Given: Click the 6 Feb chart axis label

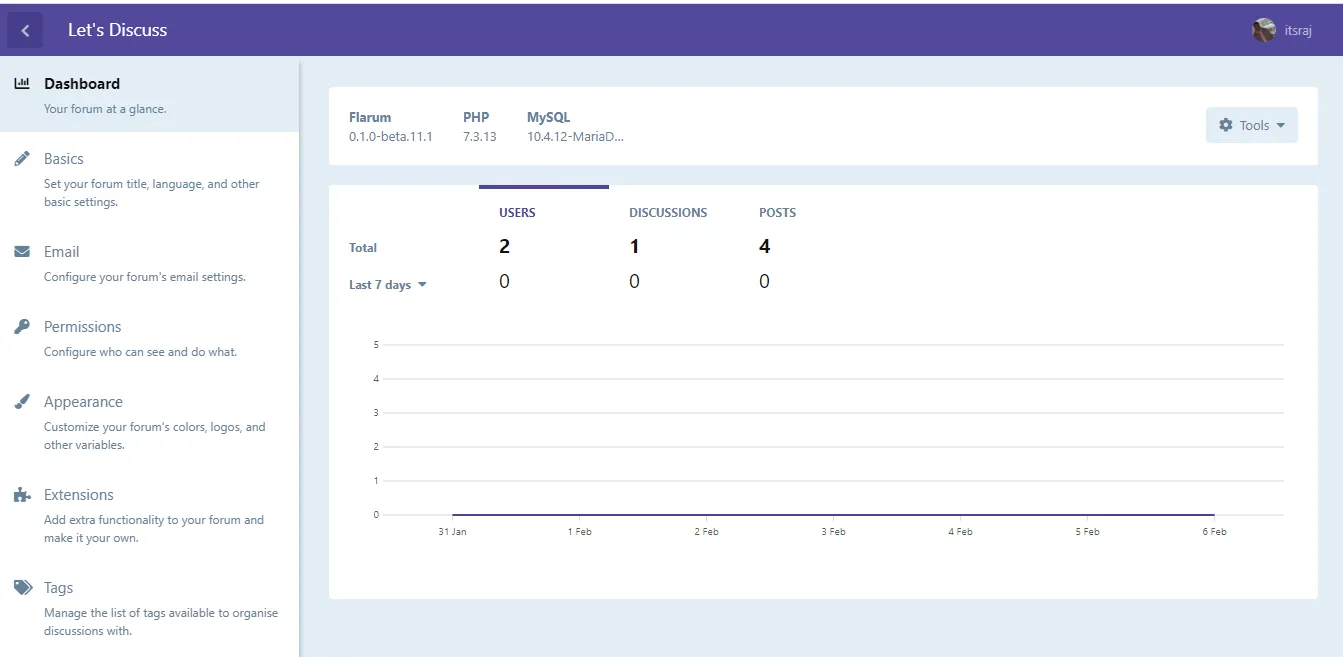Looking at the screenshot, I should (1214, 532).
